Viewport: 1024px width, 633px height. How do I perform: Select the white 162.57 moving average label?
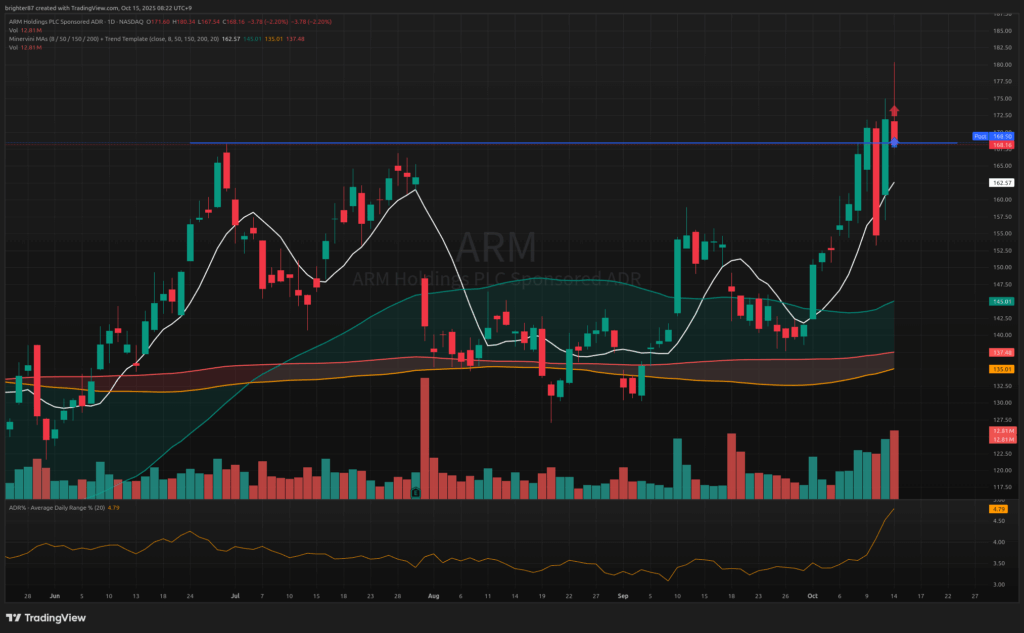[x=1002, y=183]
